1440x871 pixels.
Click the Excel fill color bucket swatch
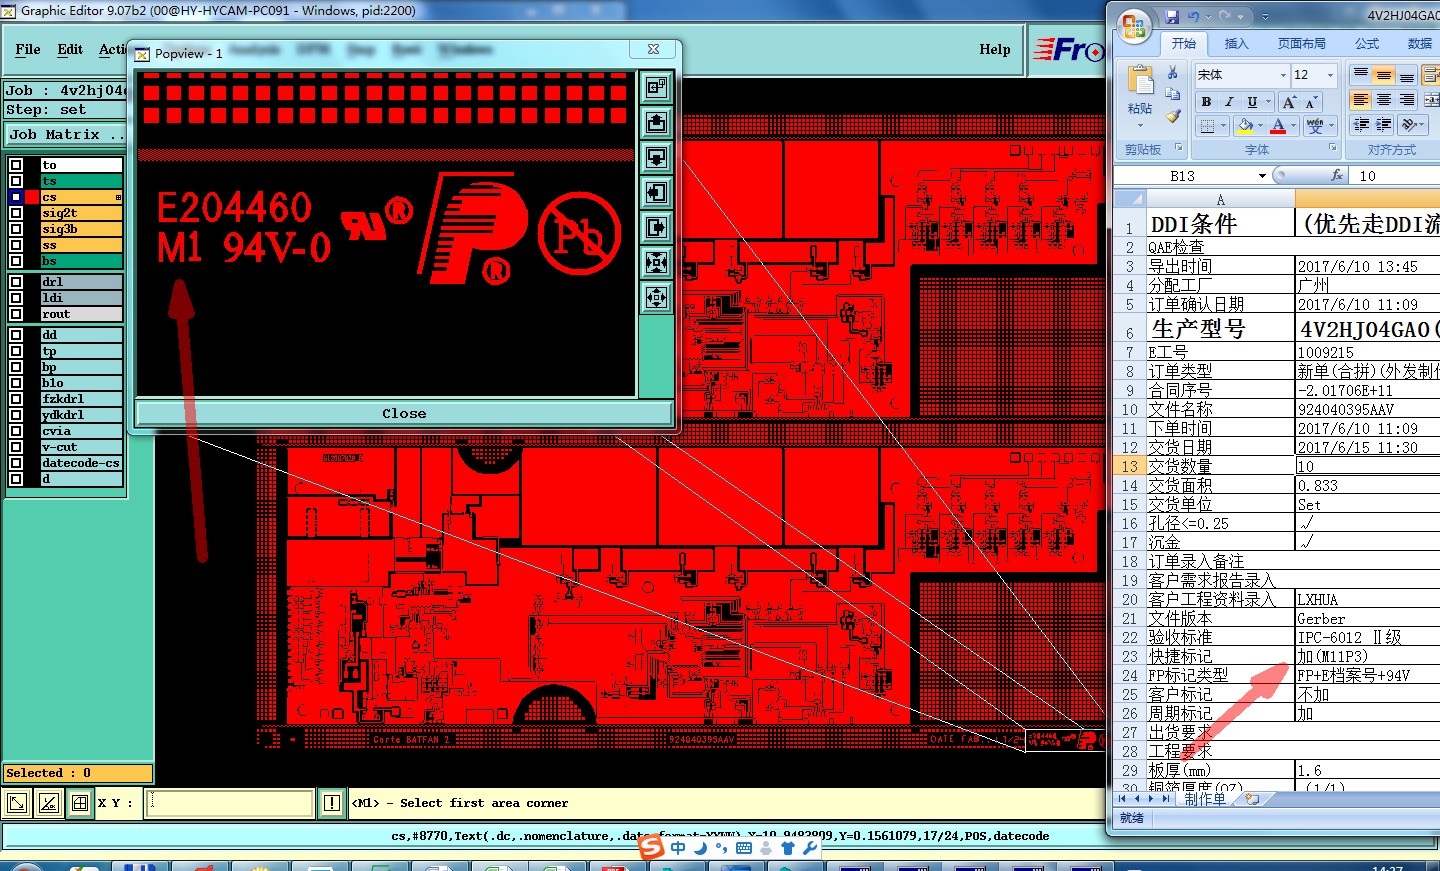1245,126
